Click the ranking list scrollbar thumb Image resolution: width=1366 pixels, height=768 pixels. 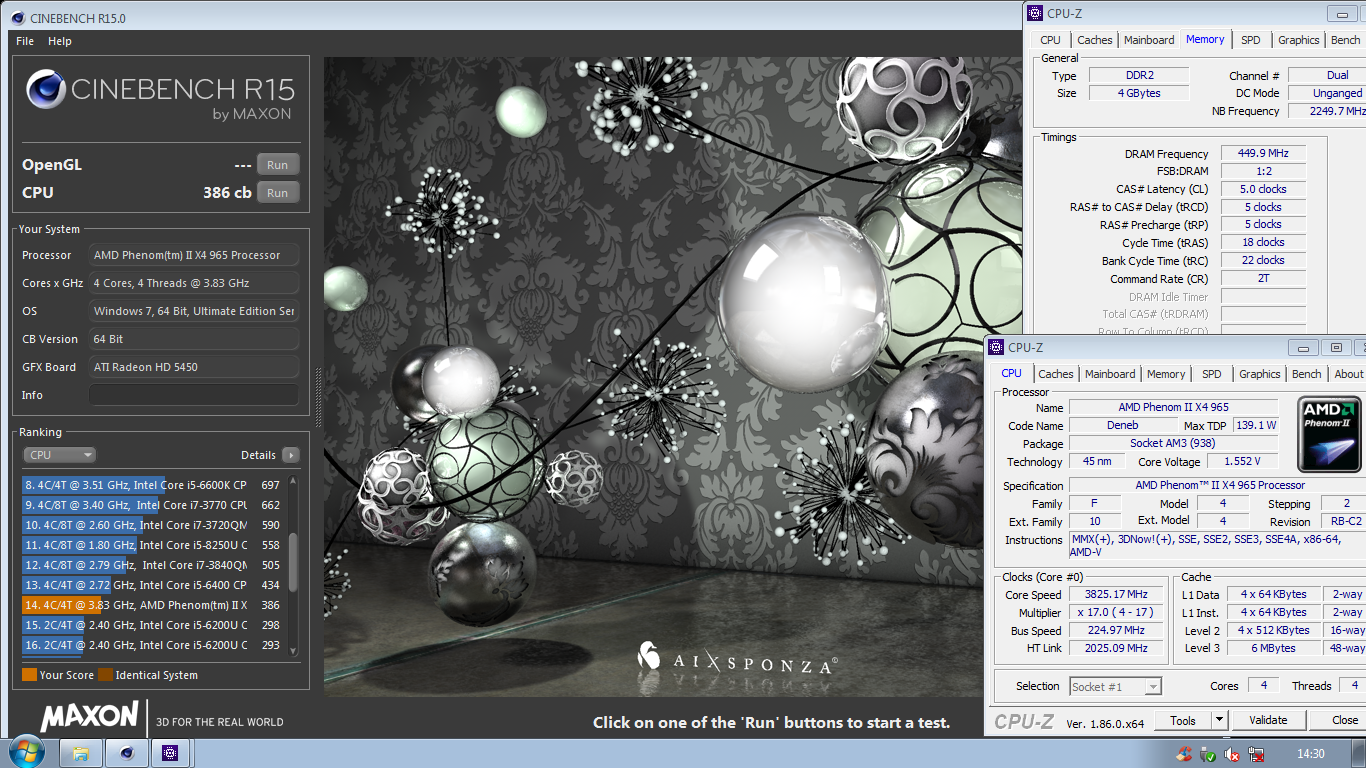tap(293, 563)
